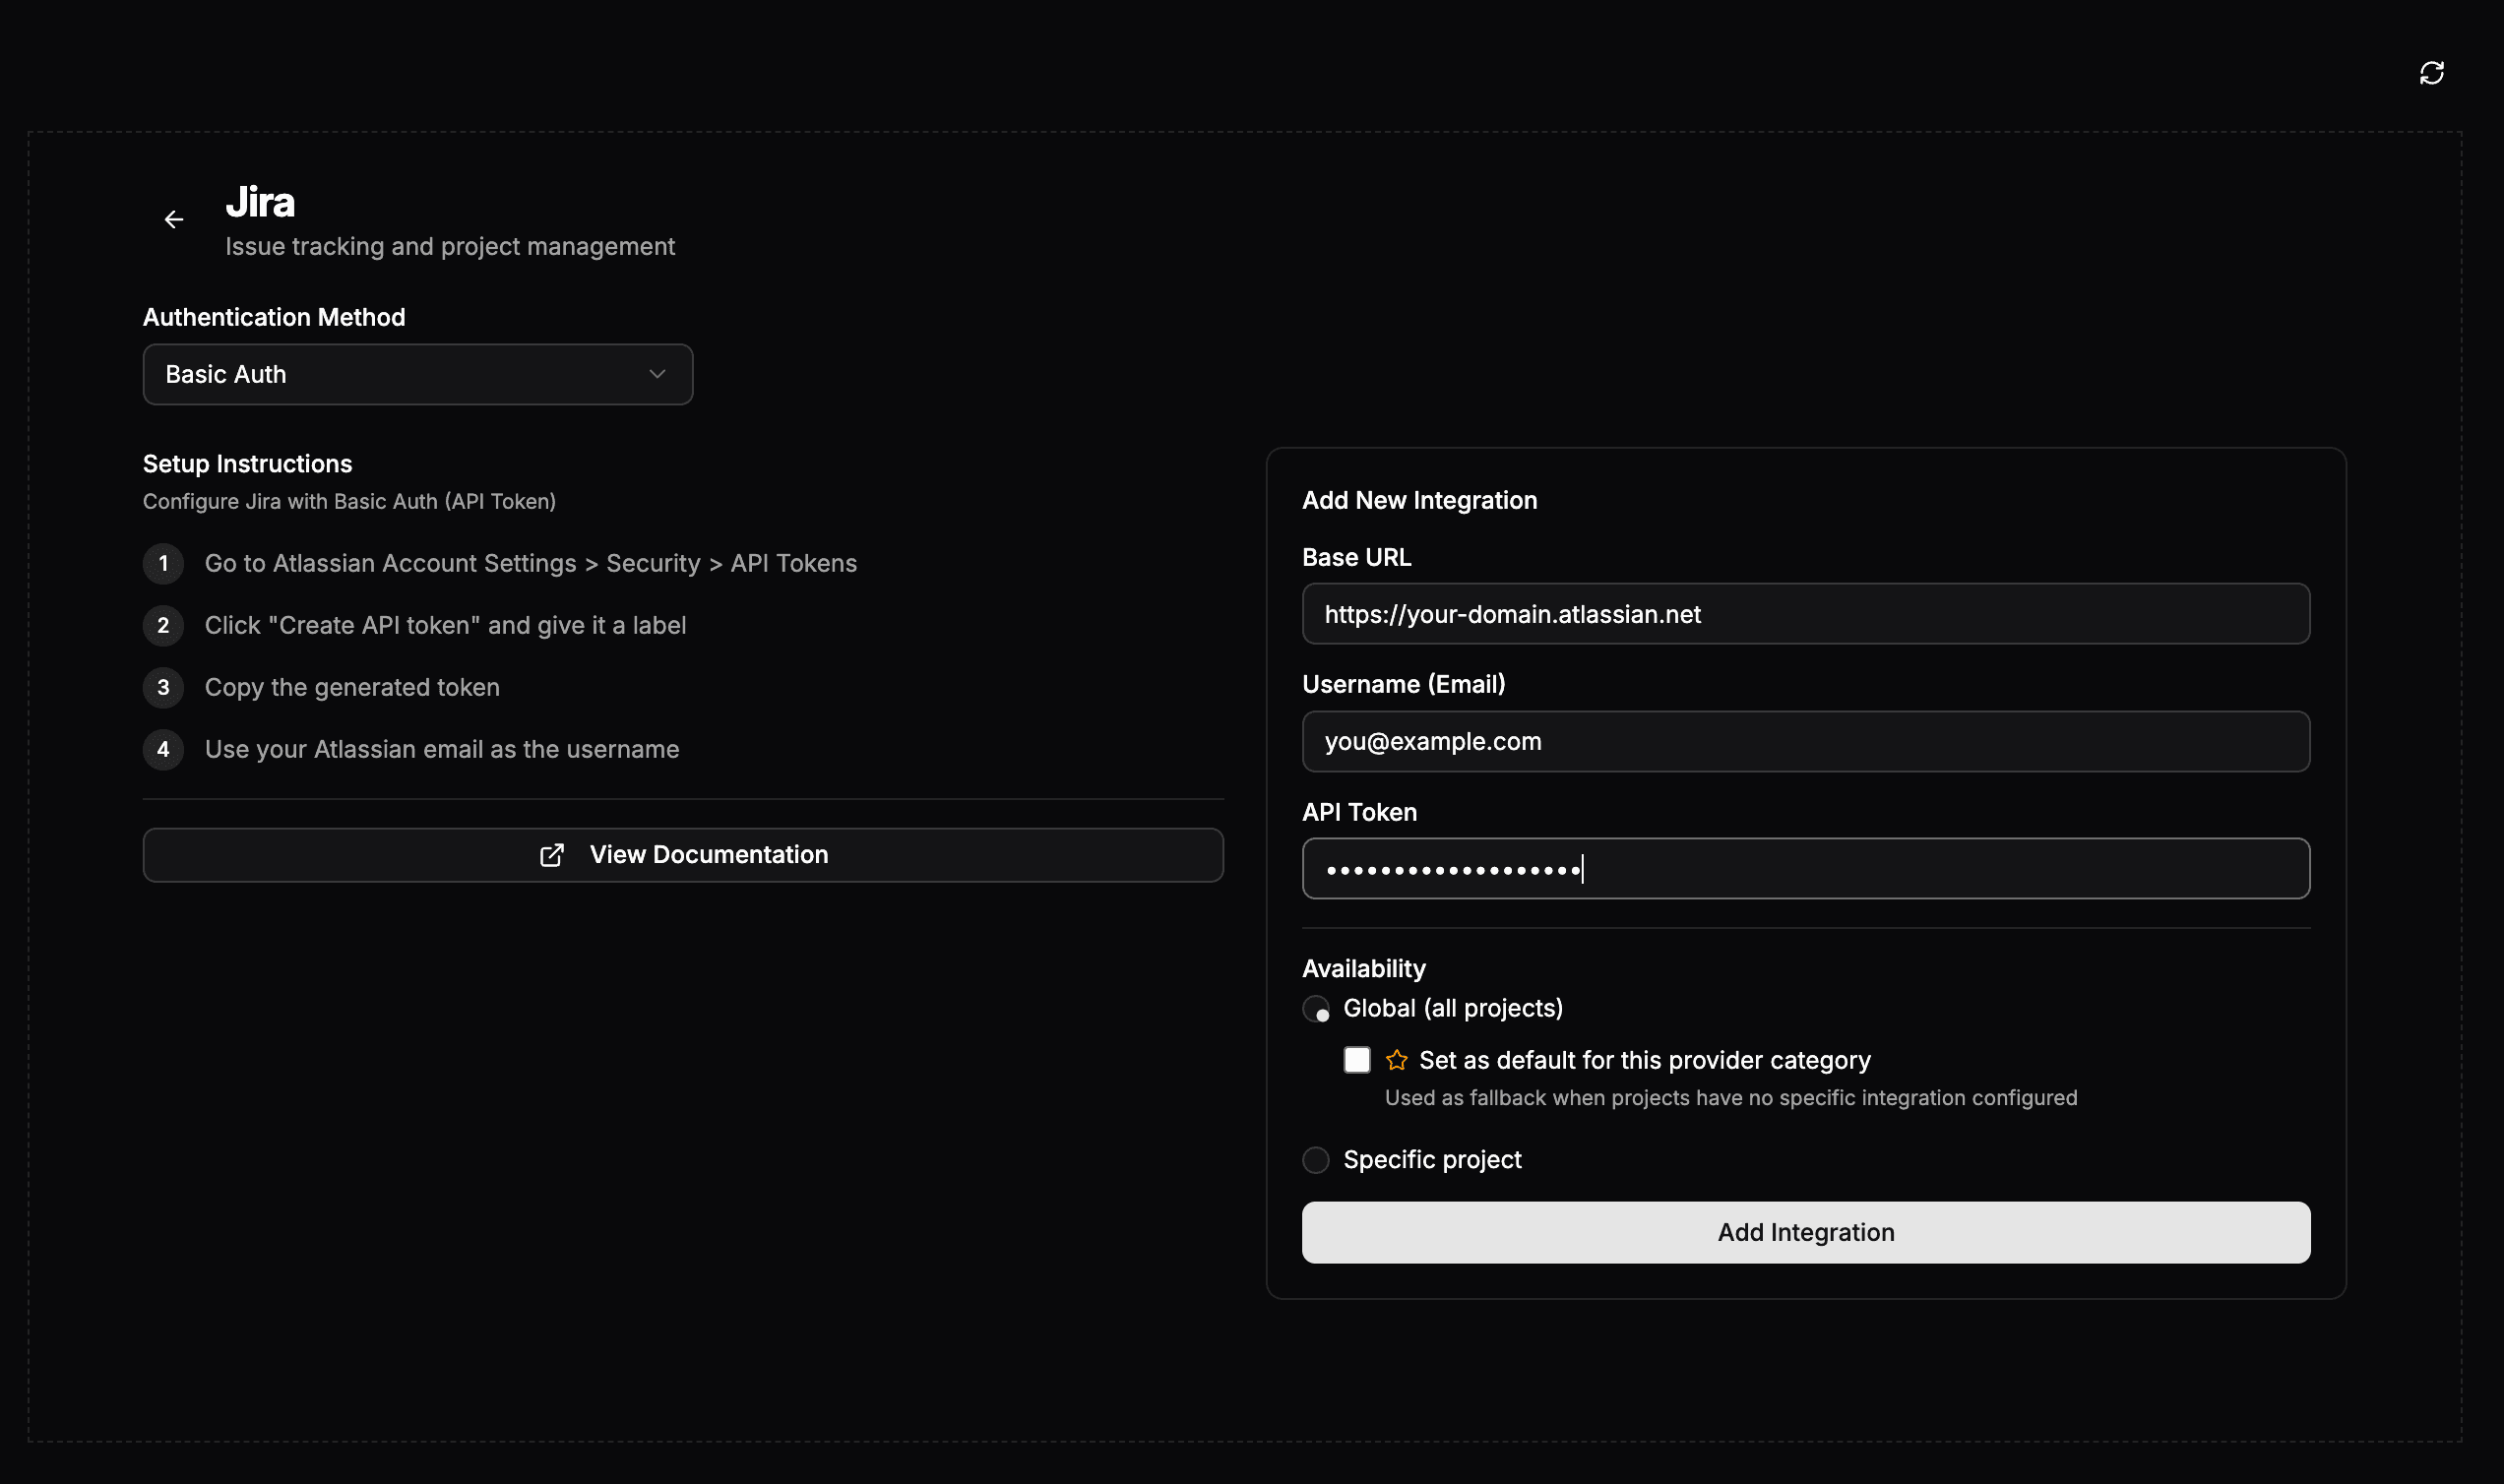Click 'Issue tracking and project management' subtitle
Viewport: 2504px width, 1484px height.
point(450,246)
